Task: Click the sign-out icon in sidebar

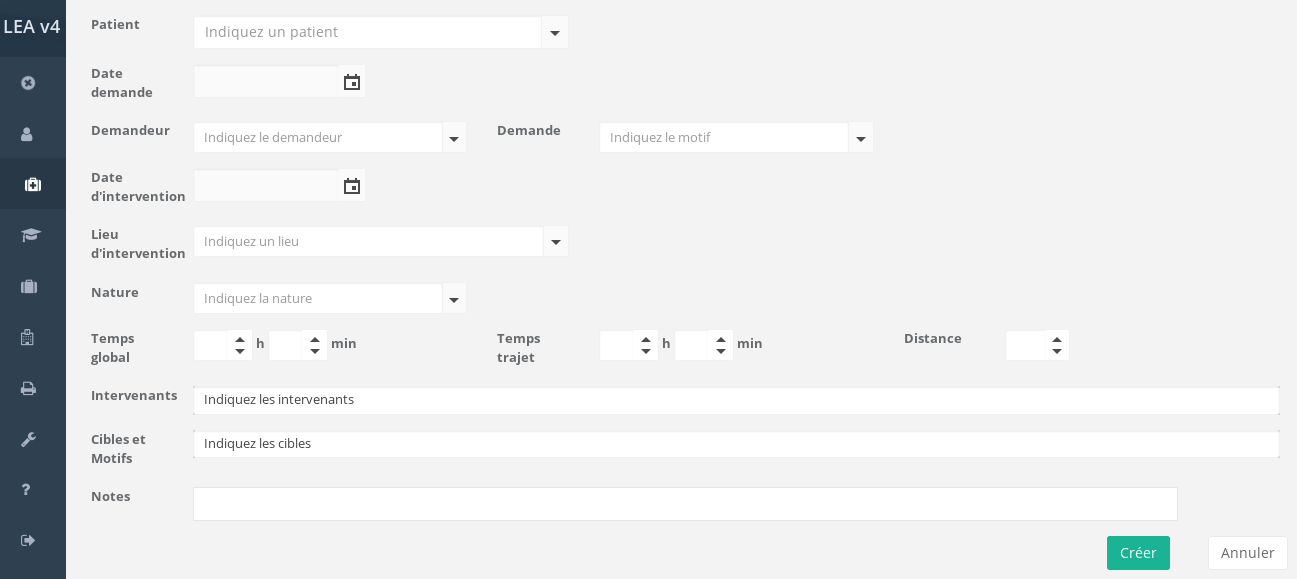Action: point(28,541)
